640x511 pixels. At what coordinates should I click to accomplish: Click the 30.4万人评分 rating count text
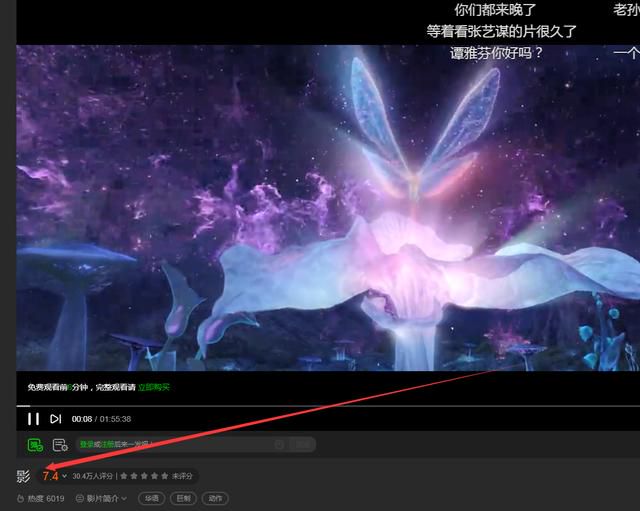pyautogui.click(x=92, y=476)
